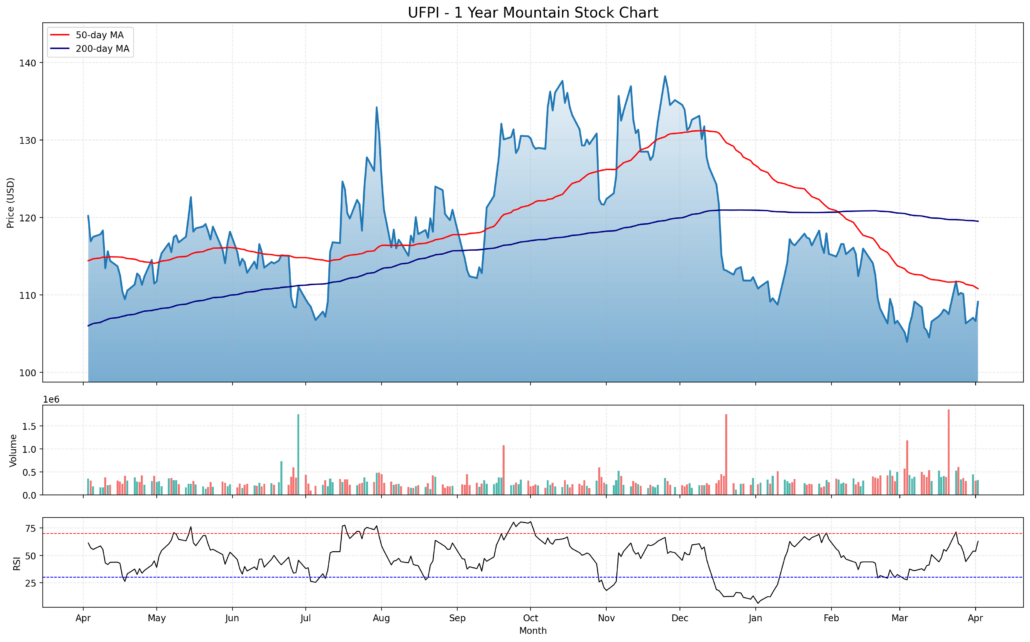The image size is (1030, 642).
Task: Click the "RSI" axis label
Action: click(16, 562)
